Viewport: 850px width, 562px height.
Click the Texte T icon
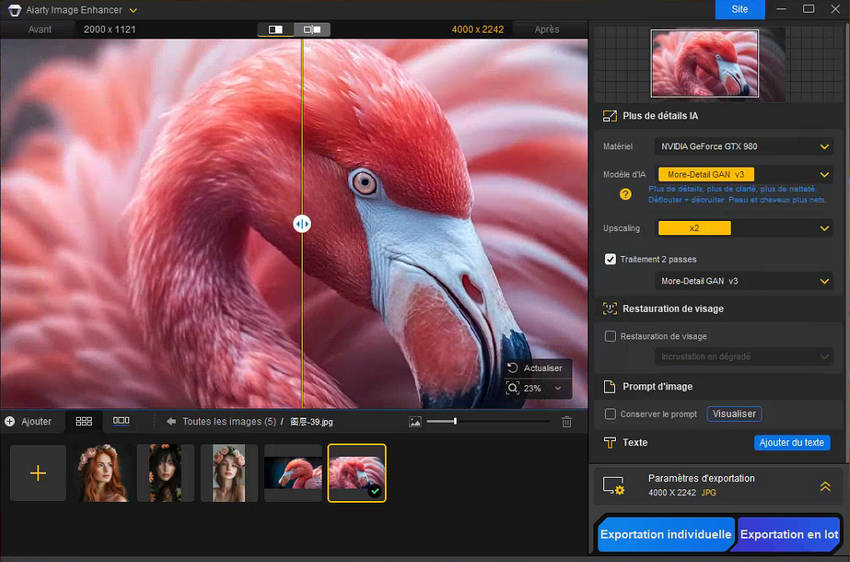point(609,443)
